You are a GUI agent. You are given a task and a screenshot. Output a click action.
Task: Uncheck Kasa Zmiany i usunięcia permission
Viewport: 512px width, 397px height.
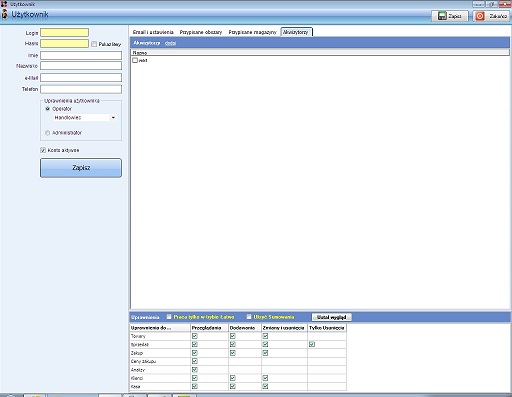coord(265,386)
